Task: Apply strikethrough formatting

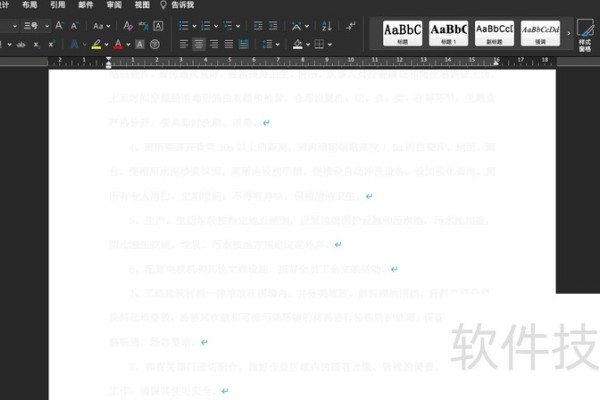Action: (x=21, y=45)
